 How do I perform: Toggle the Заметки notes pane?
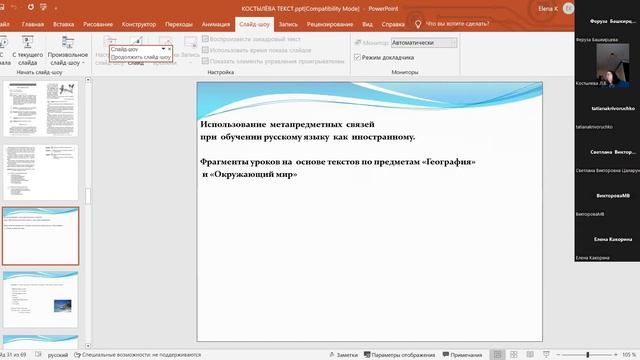[x=343, y=355]
